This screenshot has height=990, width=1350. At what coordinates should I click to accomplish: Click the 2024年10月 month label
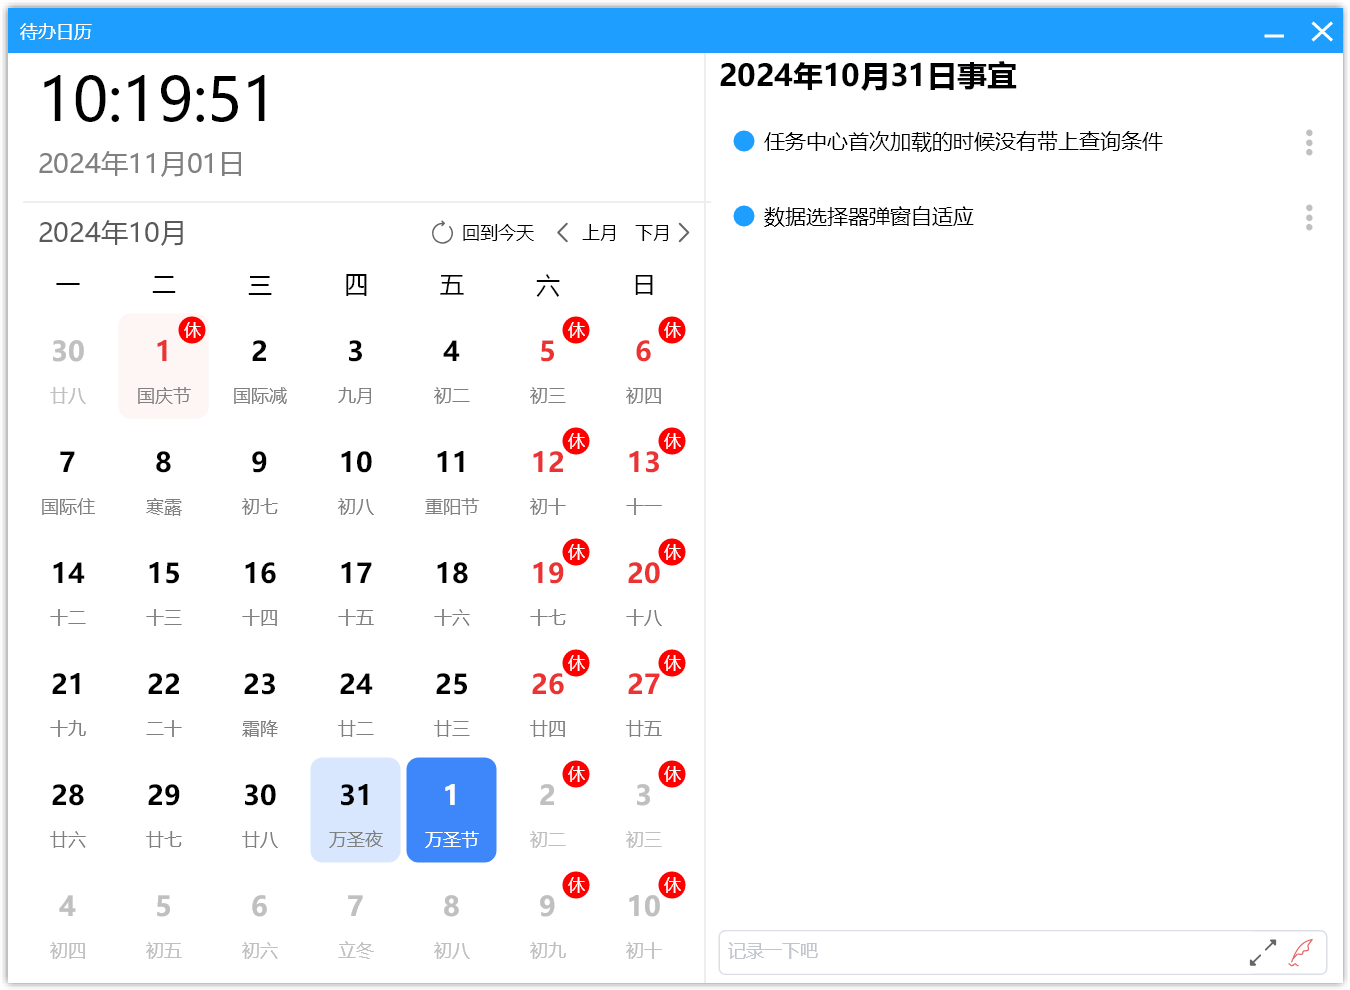[x=112, y=233]
